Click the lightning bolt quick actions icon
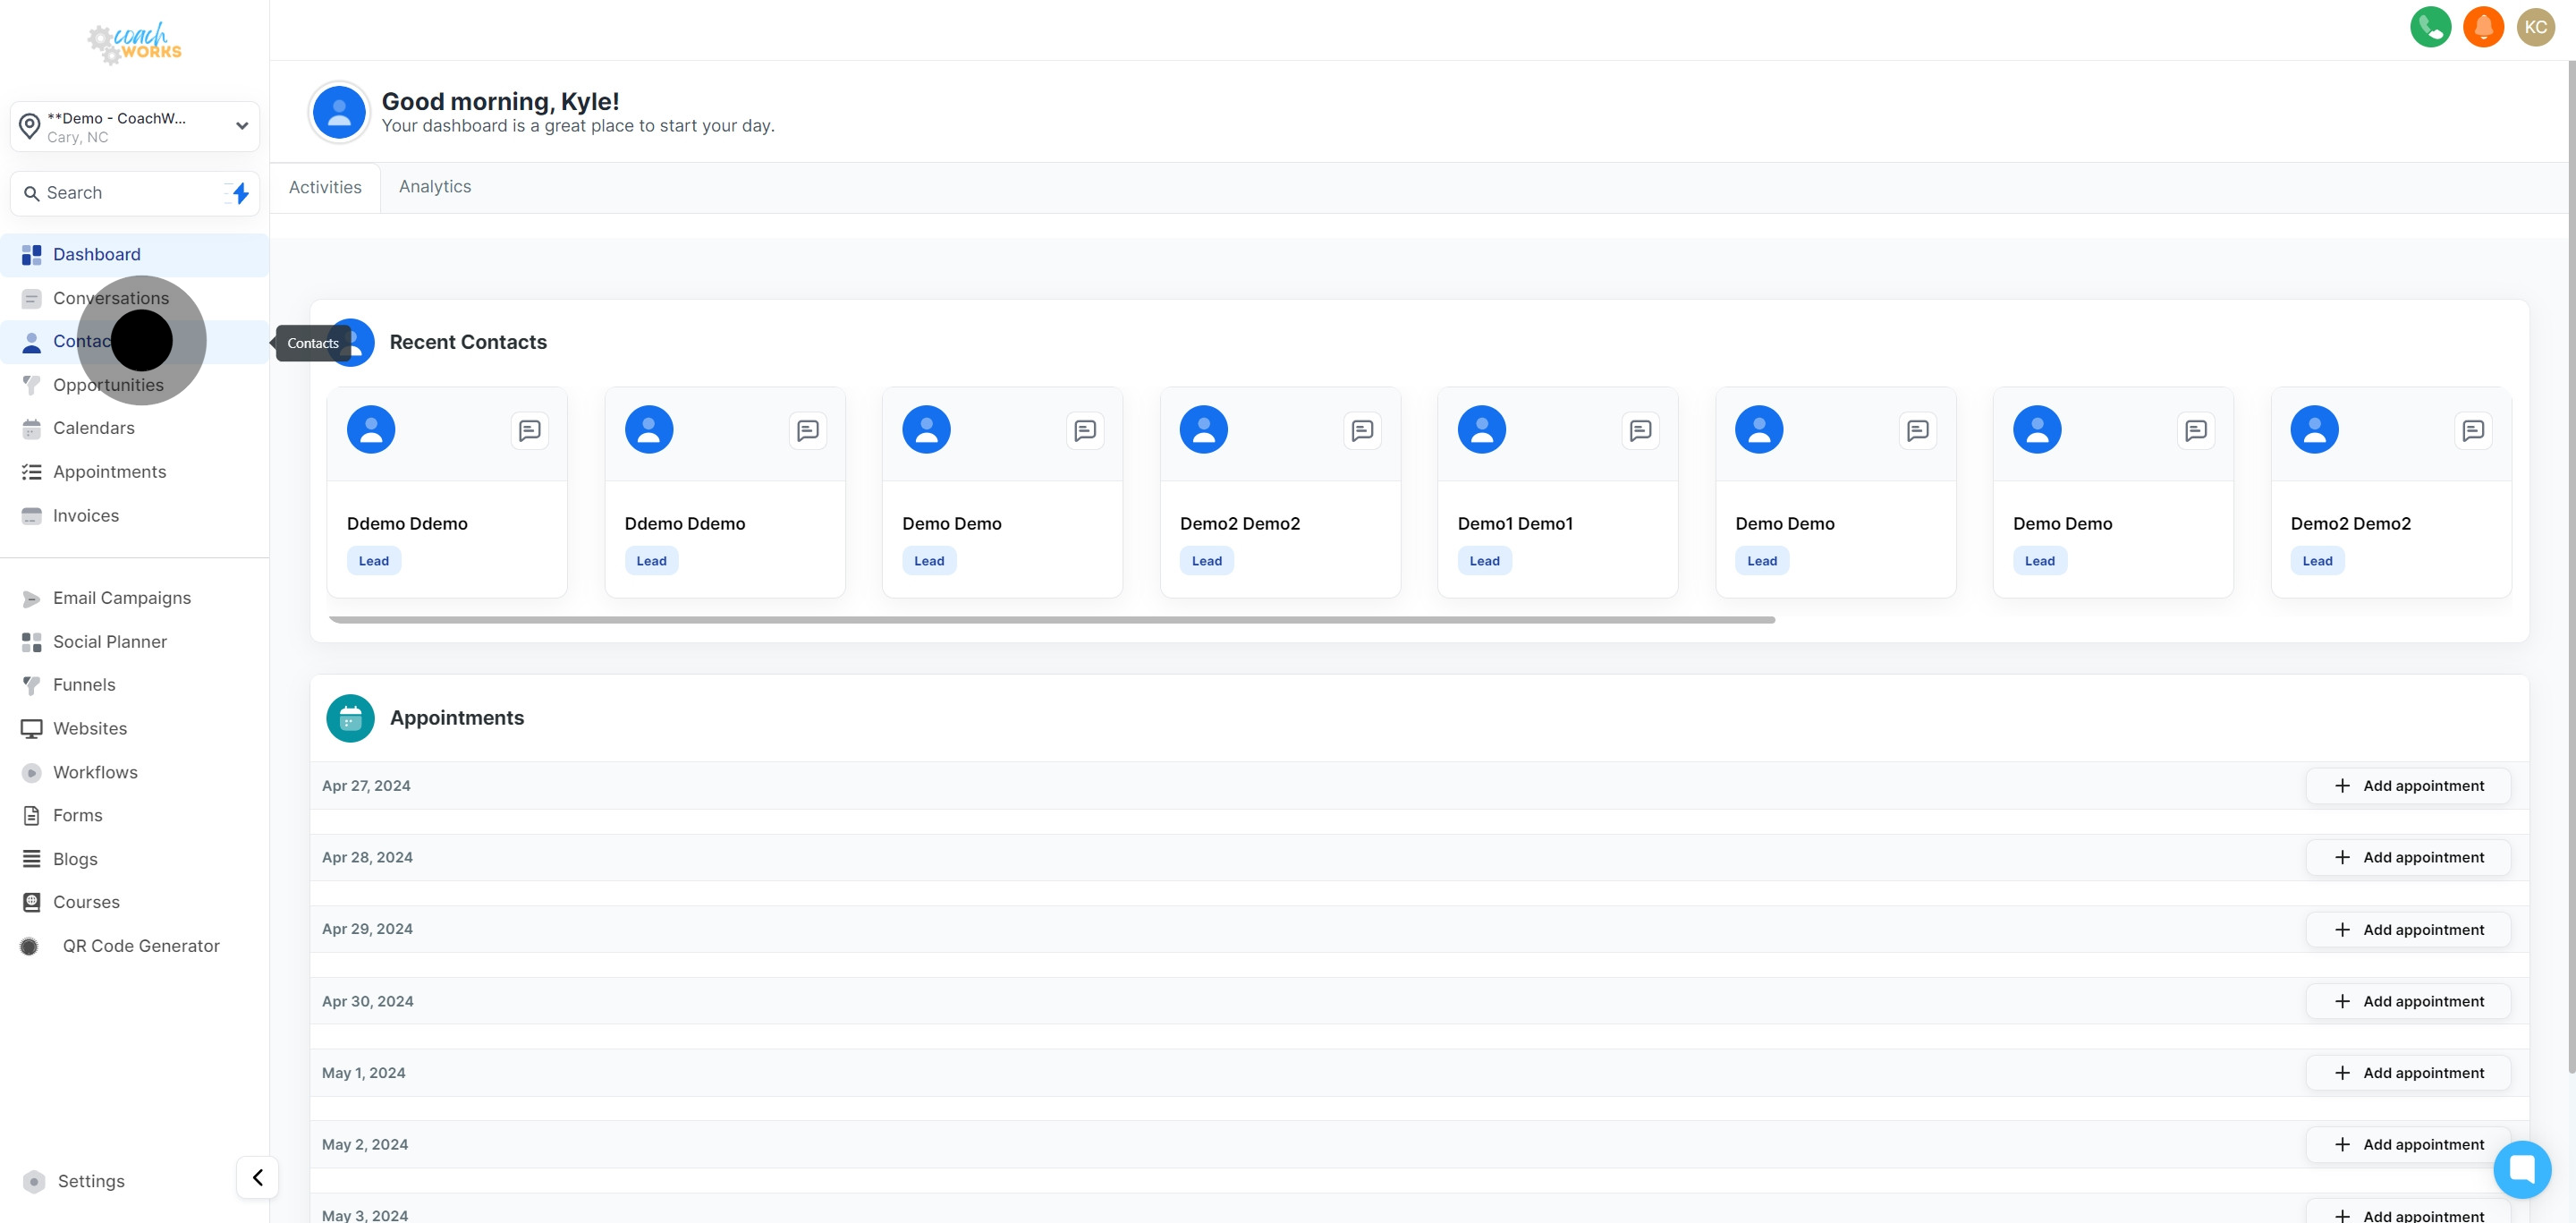Image resolution: width=2576 pixels, height=1223 pixels. point(240,193)
